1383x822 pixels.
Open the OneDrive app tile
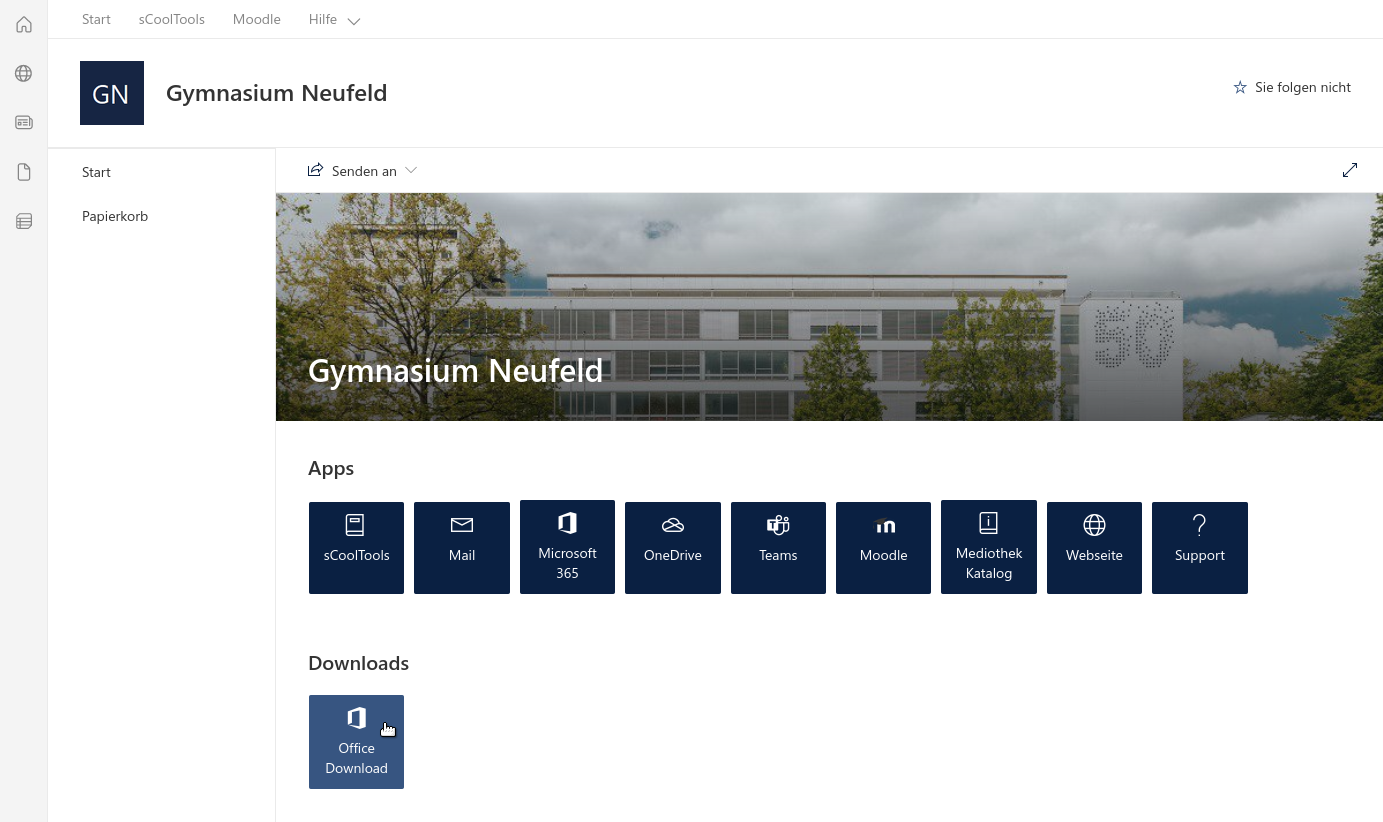[x=672, y=547]
